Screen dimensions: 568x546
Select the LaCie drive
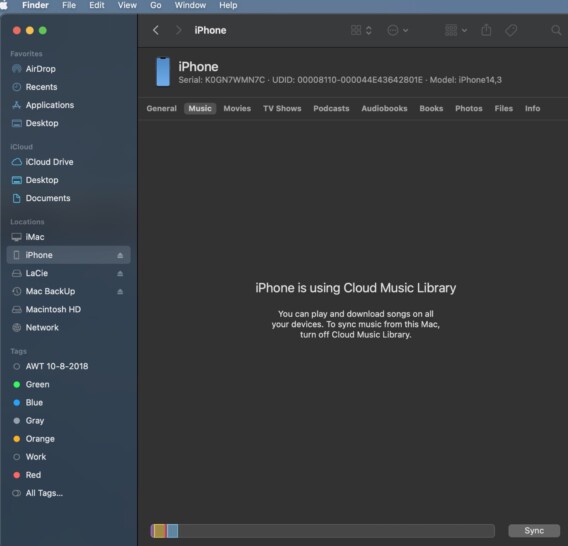point(68,273)
